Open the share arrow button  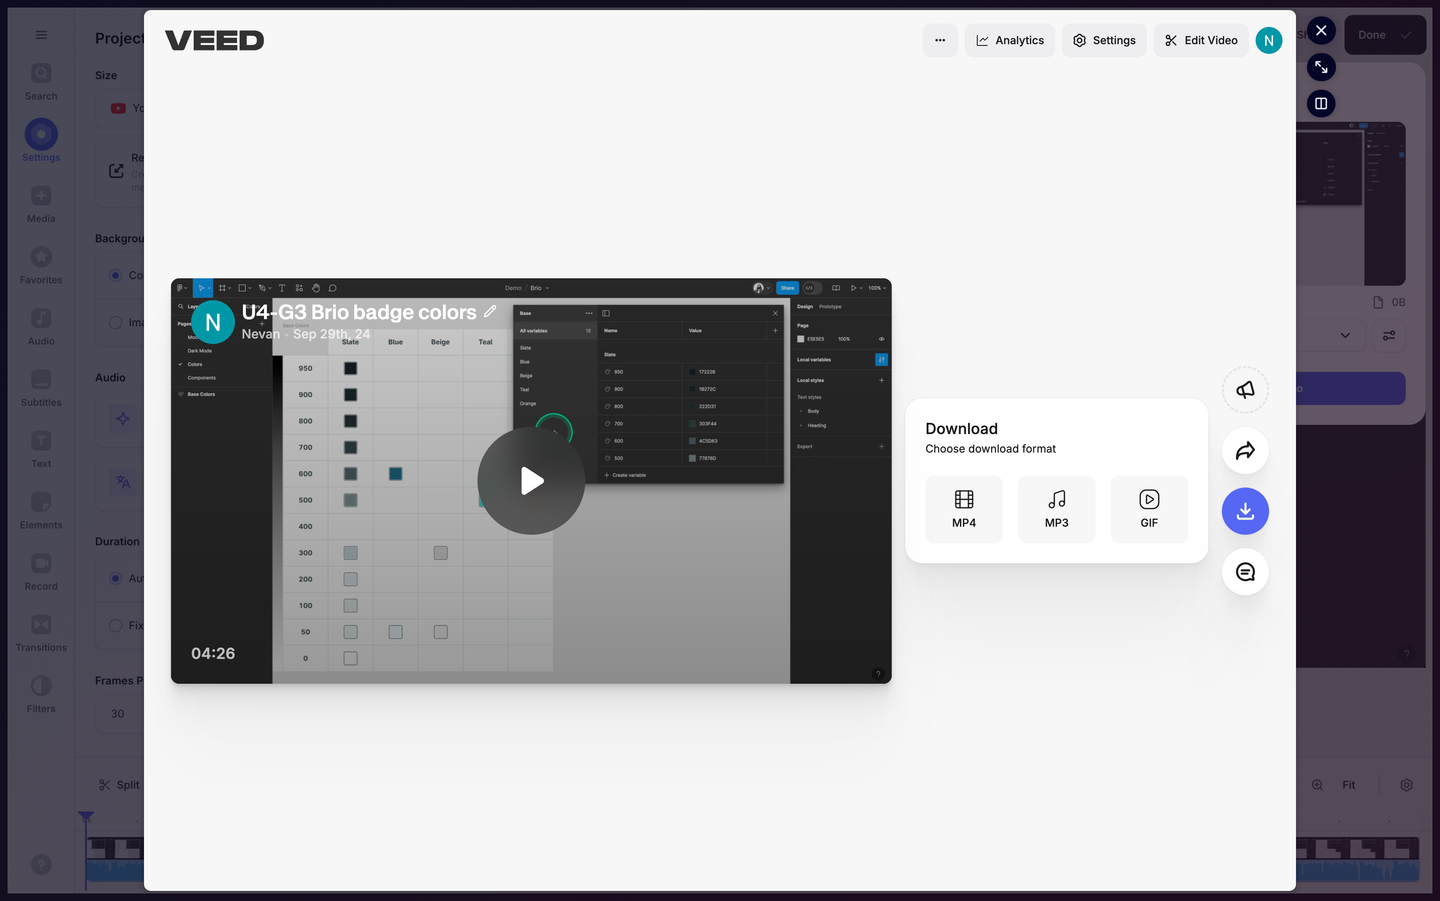pos(1245,451)
